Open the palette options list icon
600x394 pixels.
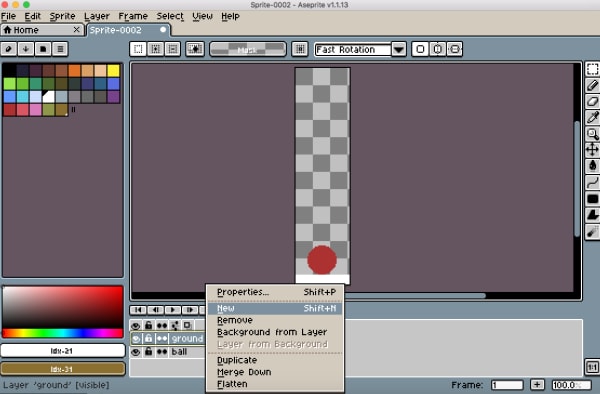[x=60, y=49]
